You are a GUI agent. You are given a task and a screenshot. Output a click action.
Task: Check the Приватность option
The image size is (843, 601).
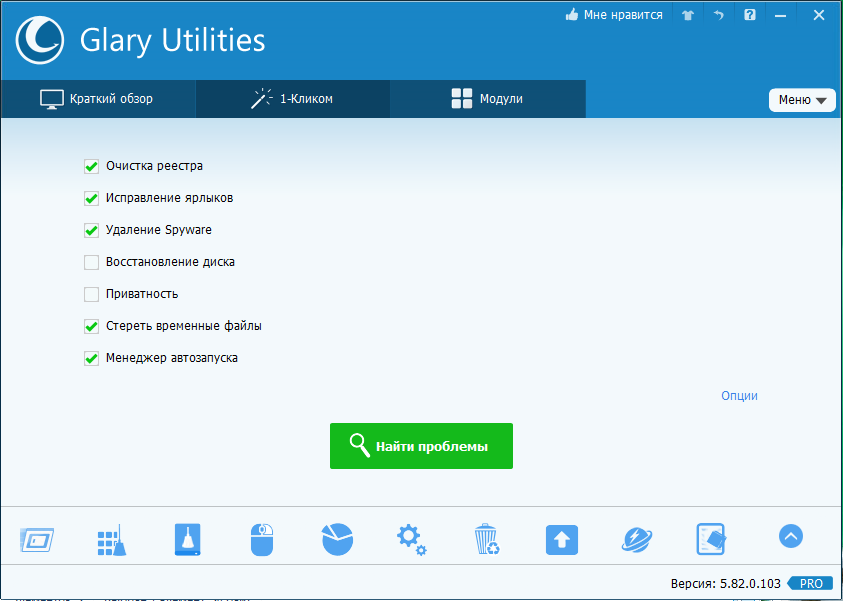91,294
